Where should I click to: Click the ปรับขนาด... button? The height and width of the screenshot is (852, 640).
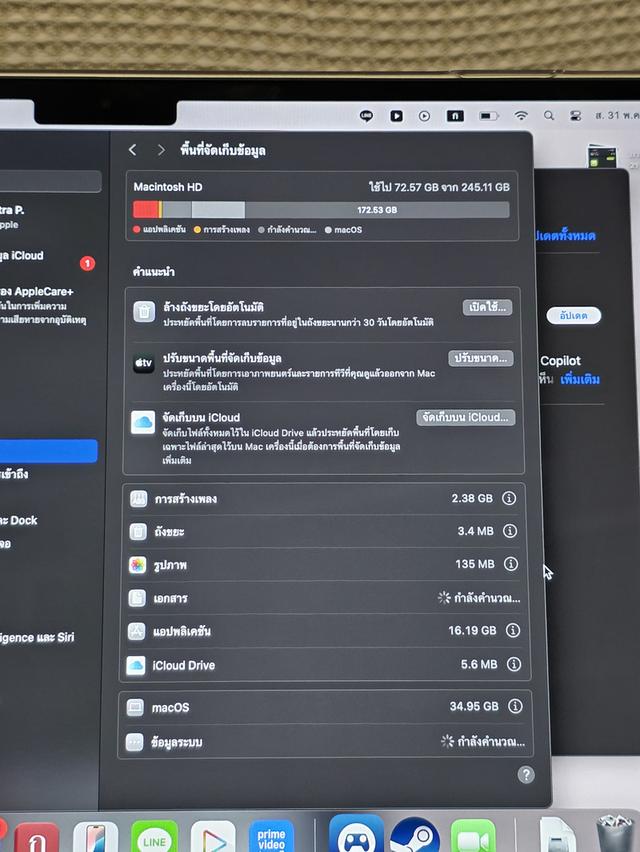(x=481, y=358)
